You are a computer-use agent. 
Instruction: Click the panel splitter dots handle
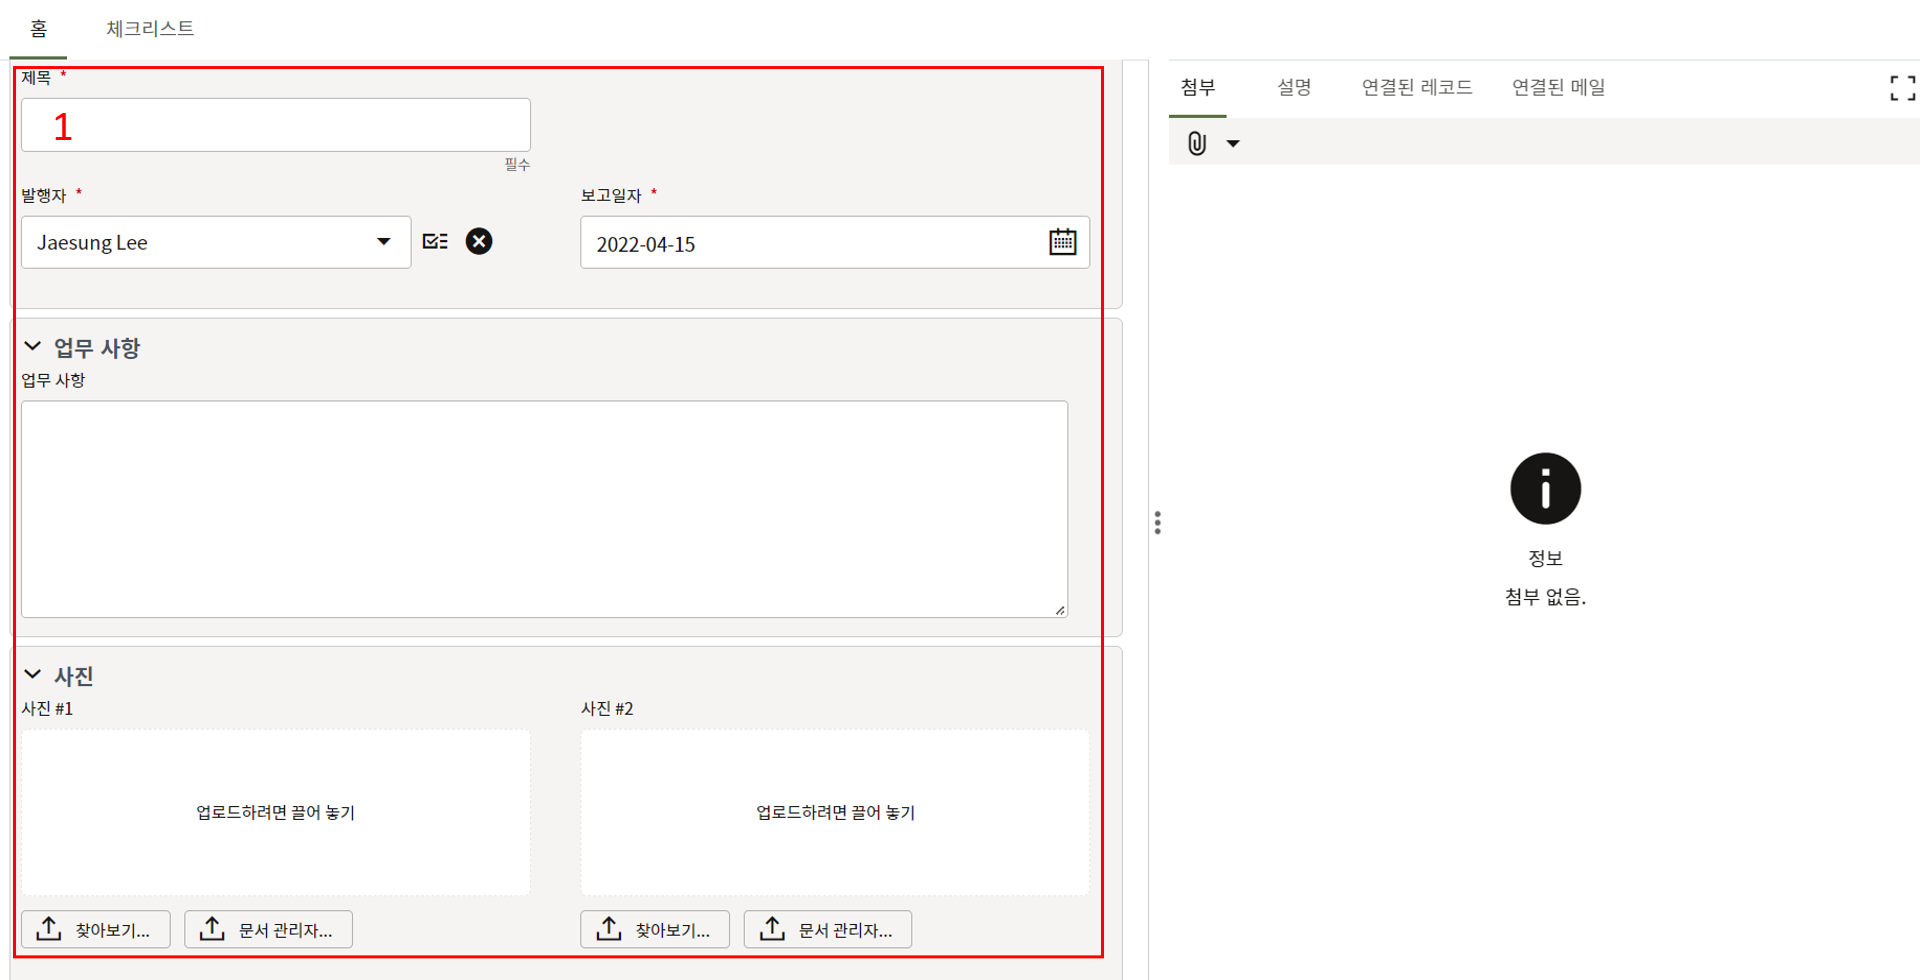tap(1157, 523)
